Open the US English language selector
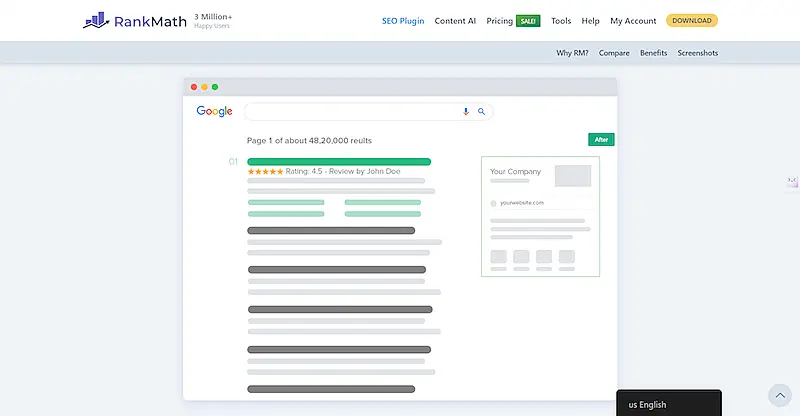Image resolution: width=800 pixels, height=416 pixels. [x=668, y=404]
